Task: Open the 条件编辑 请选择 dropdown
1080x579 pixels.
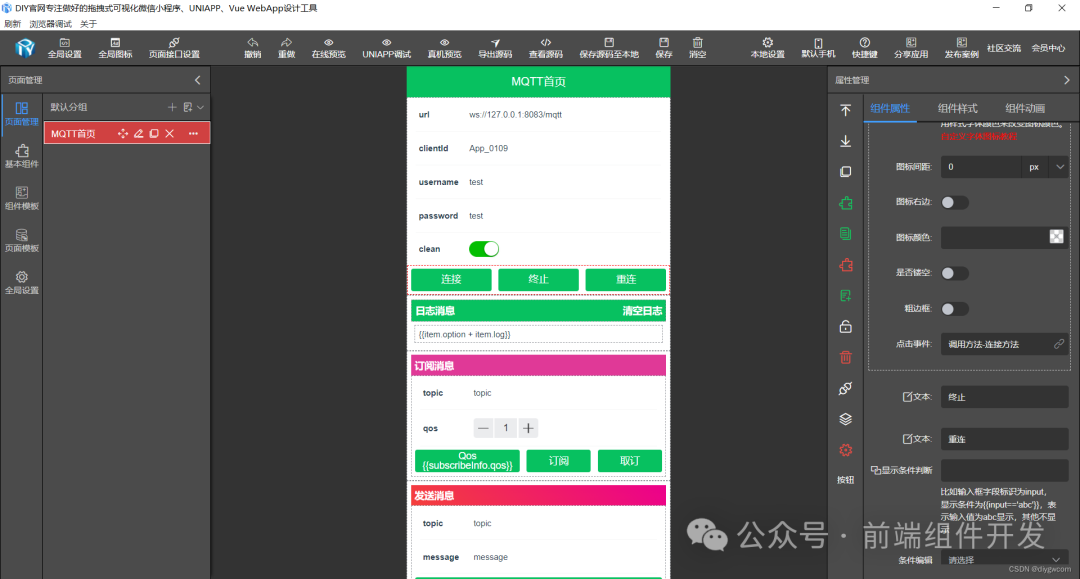Action: (x=1005, y=560)
